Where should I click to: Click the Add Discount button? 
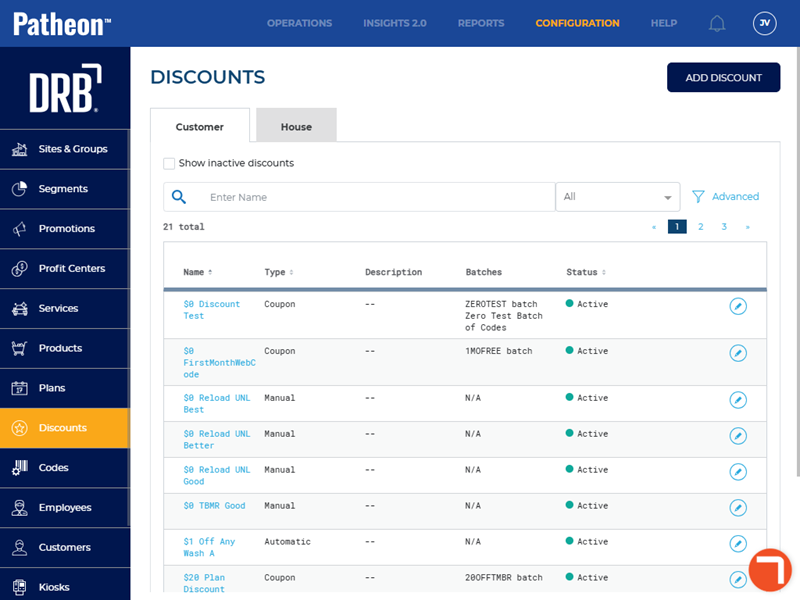723,78
